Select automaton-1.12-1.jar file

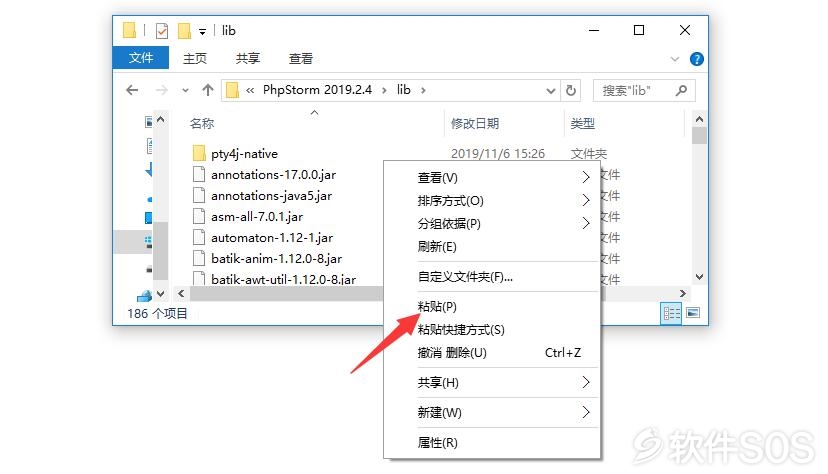pyautogui.click(x=272, y=238)
